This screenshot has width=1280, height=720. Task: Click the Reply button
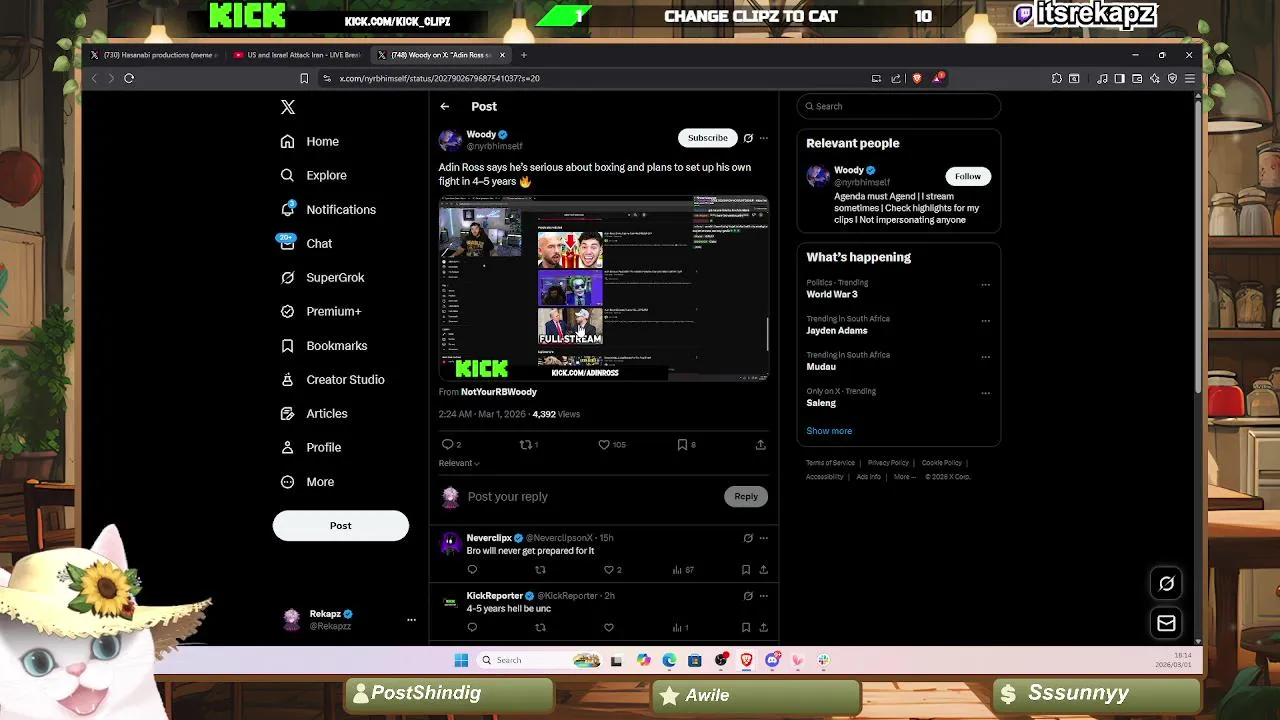pos(746,496)
